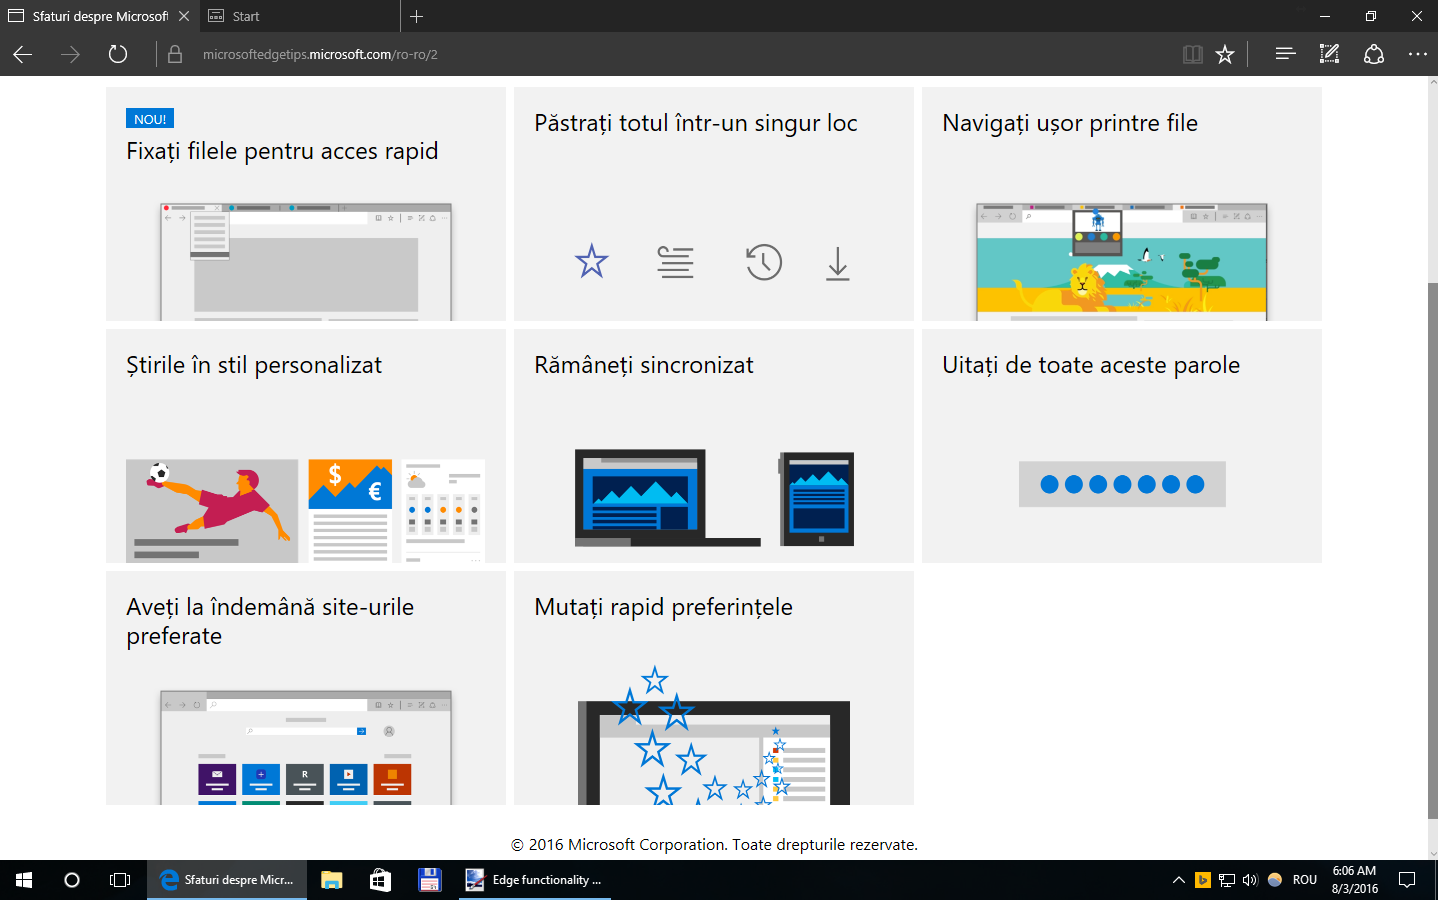
Task: Click the downloads arrow illustration
Action: point(838,264)
